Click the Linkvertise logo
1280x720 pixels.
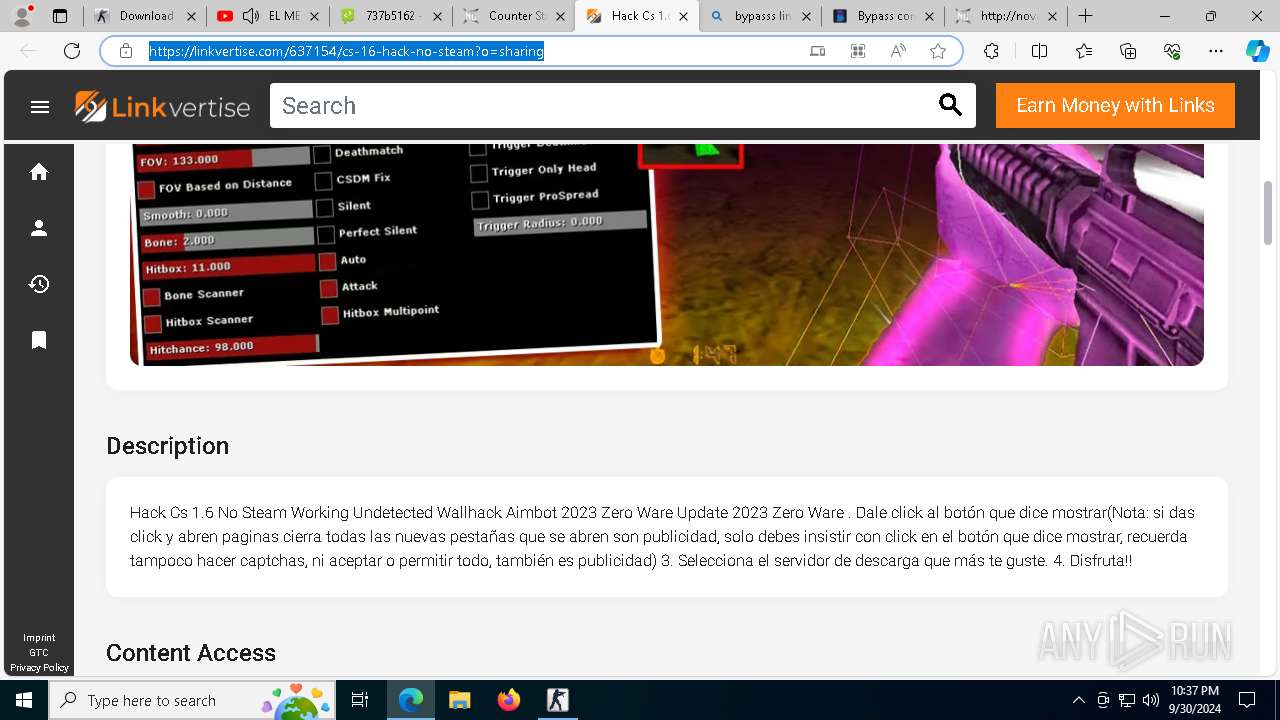(x=162, y=106)
